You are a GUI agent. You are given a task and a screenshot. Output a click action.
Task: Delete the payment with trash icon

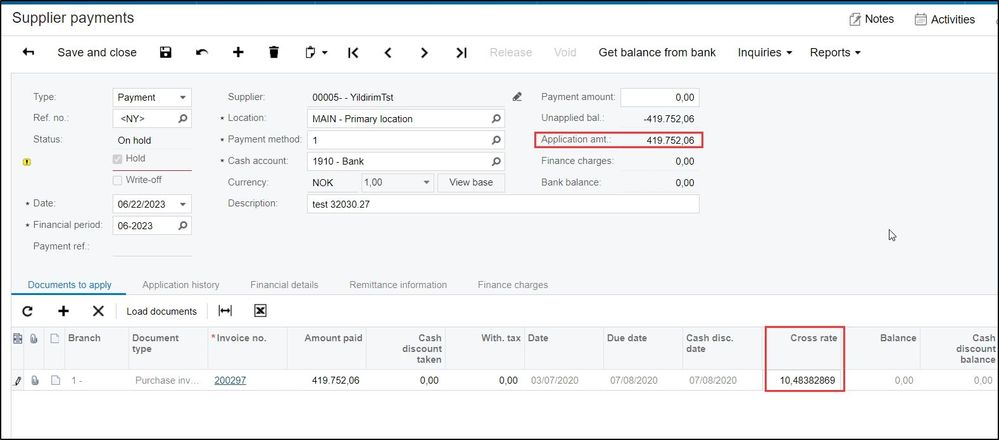pos(274,52)
